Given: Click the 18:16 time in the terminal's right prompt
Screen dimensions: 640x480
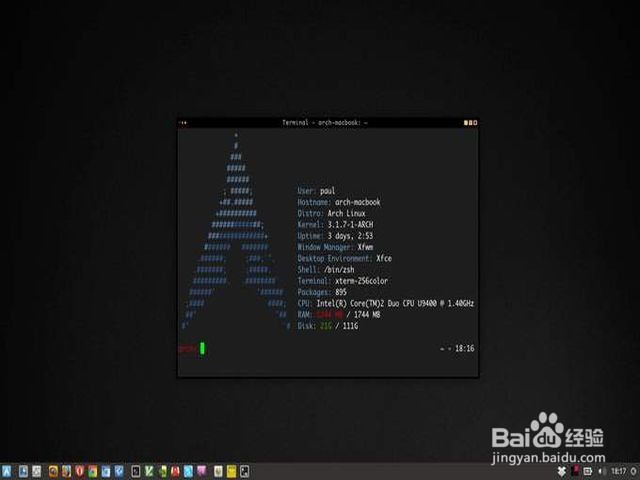Looking at the screenshot, I should point(464,348).
